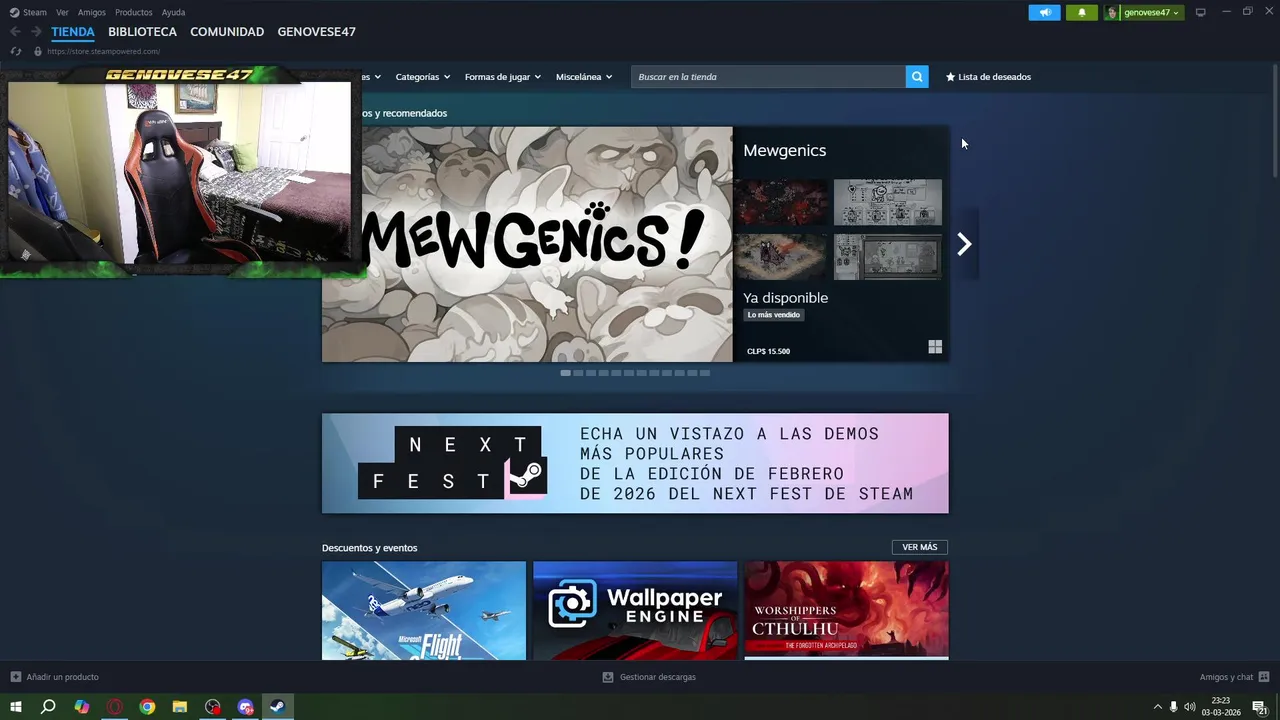Click the Descuentos y eventos heading
The width and height of the screenshot is (1280, 720).
[x=370, y=548]
